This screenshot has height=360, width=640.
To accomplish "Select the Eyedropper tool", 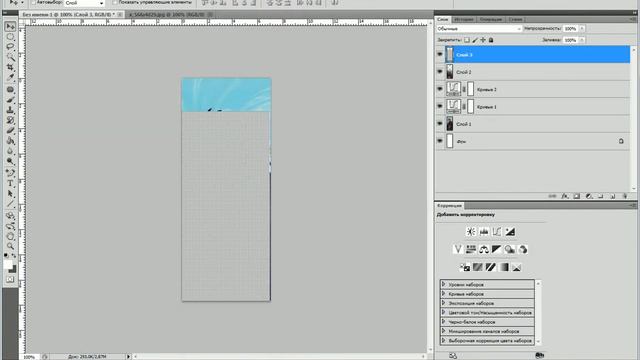I will (x=11, y=78).
